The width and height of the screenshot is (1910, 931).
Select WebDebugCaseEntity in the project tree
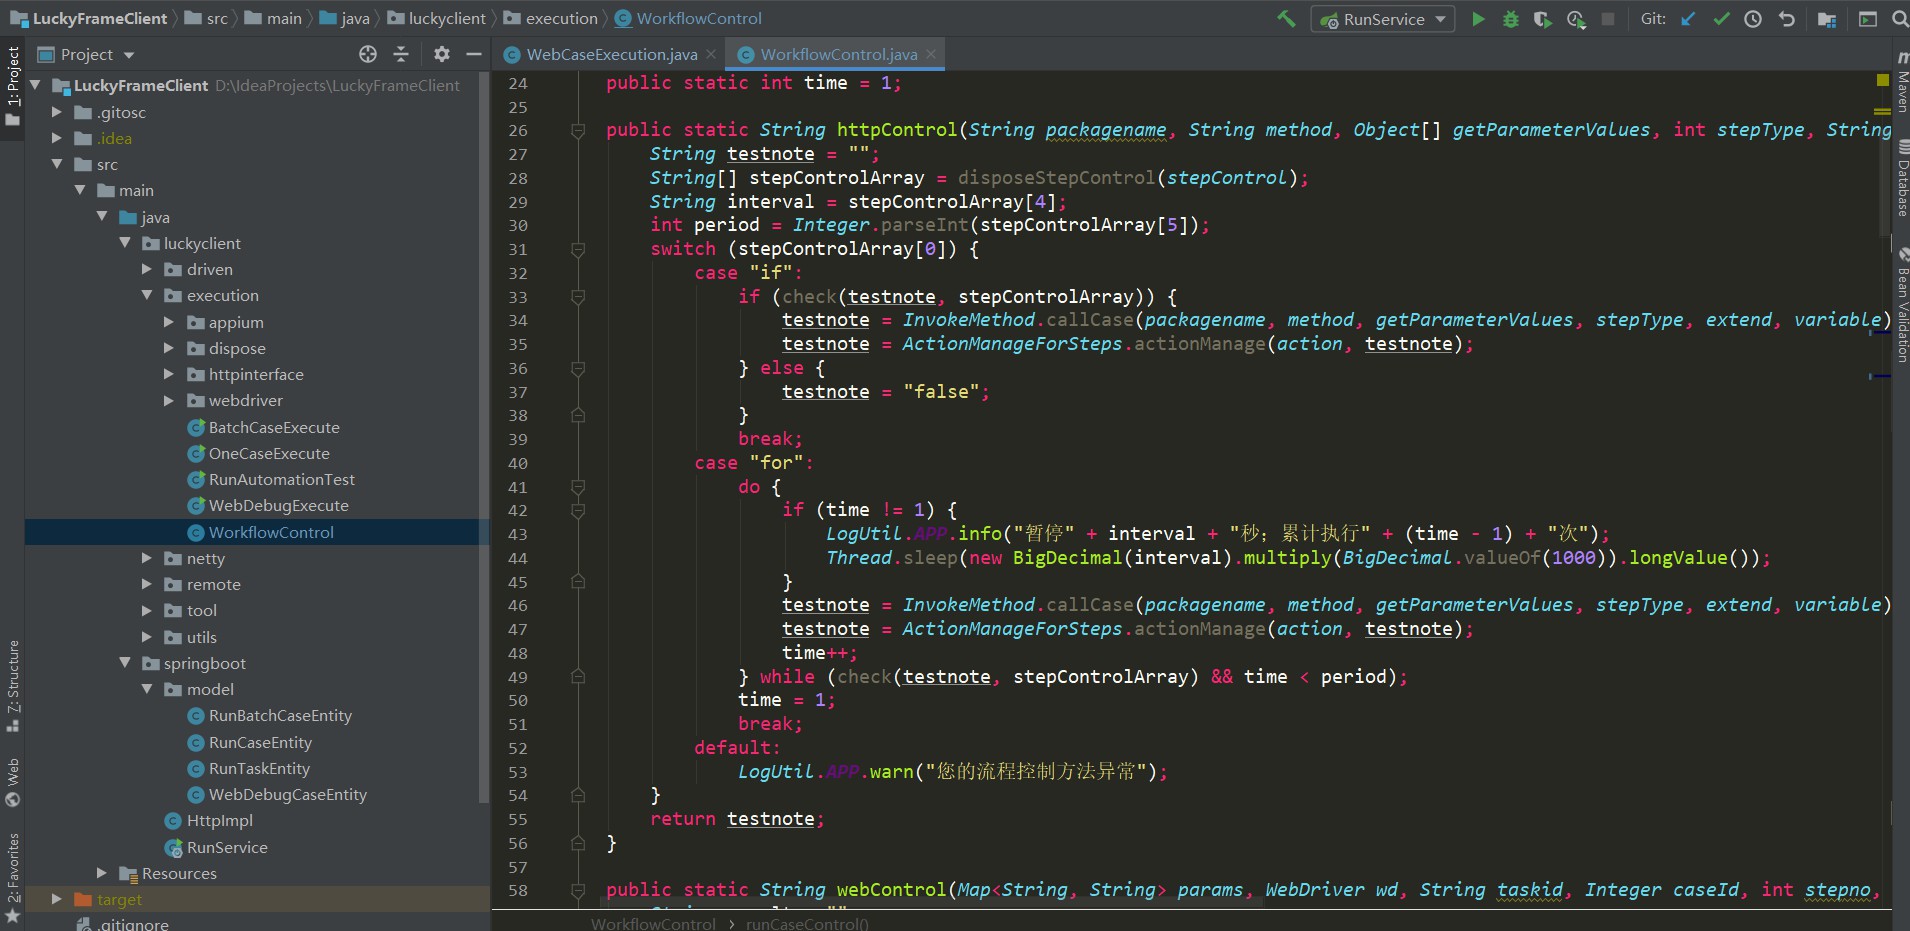click(277, 794)
